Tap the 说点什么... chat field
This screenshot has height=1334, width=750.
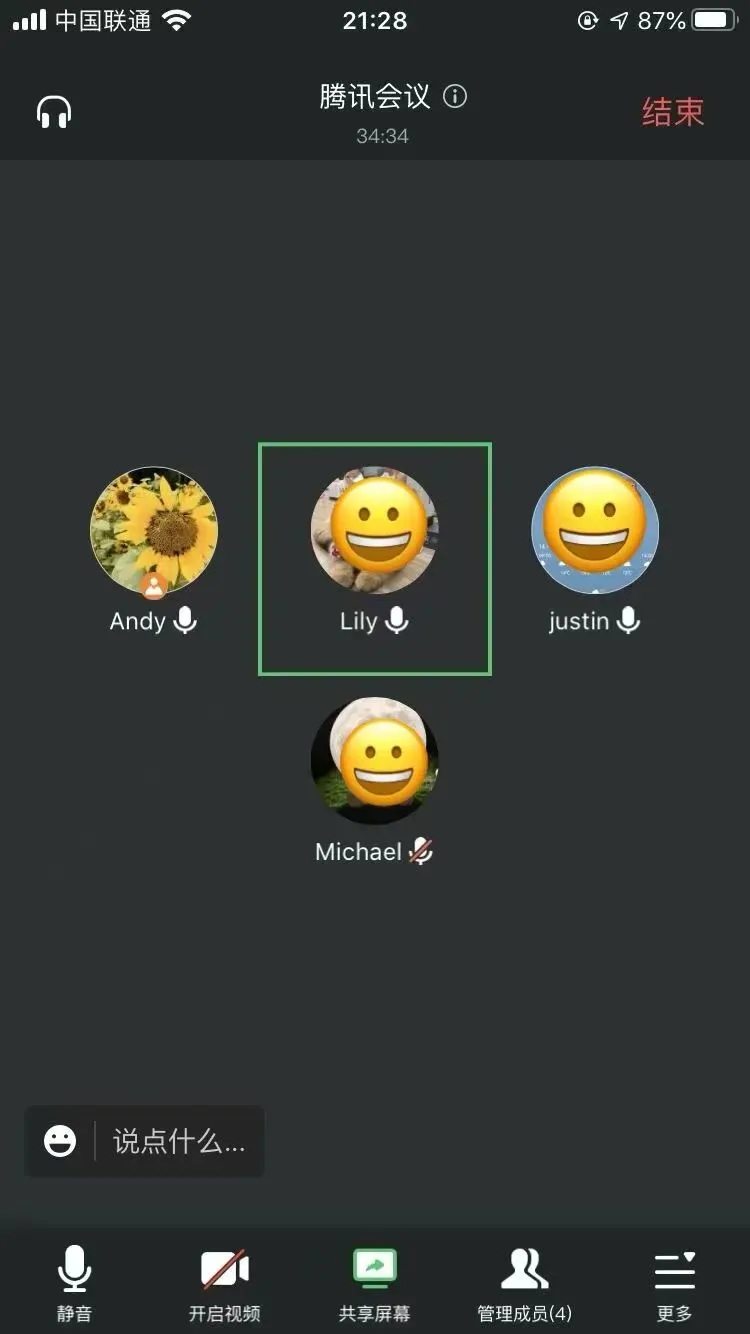179,1141
